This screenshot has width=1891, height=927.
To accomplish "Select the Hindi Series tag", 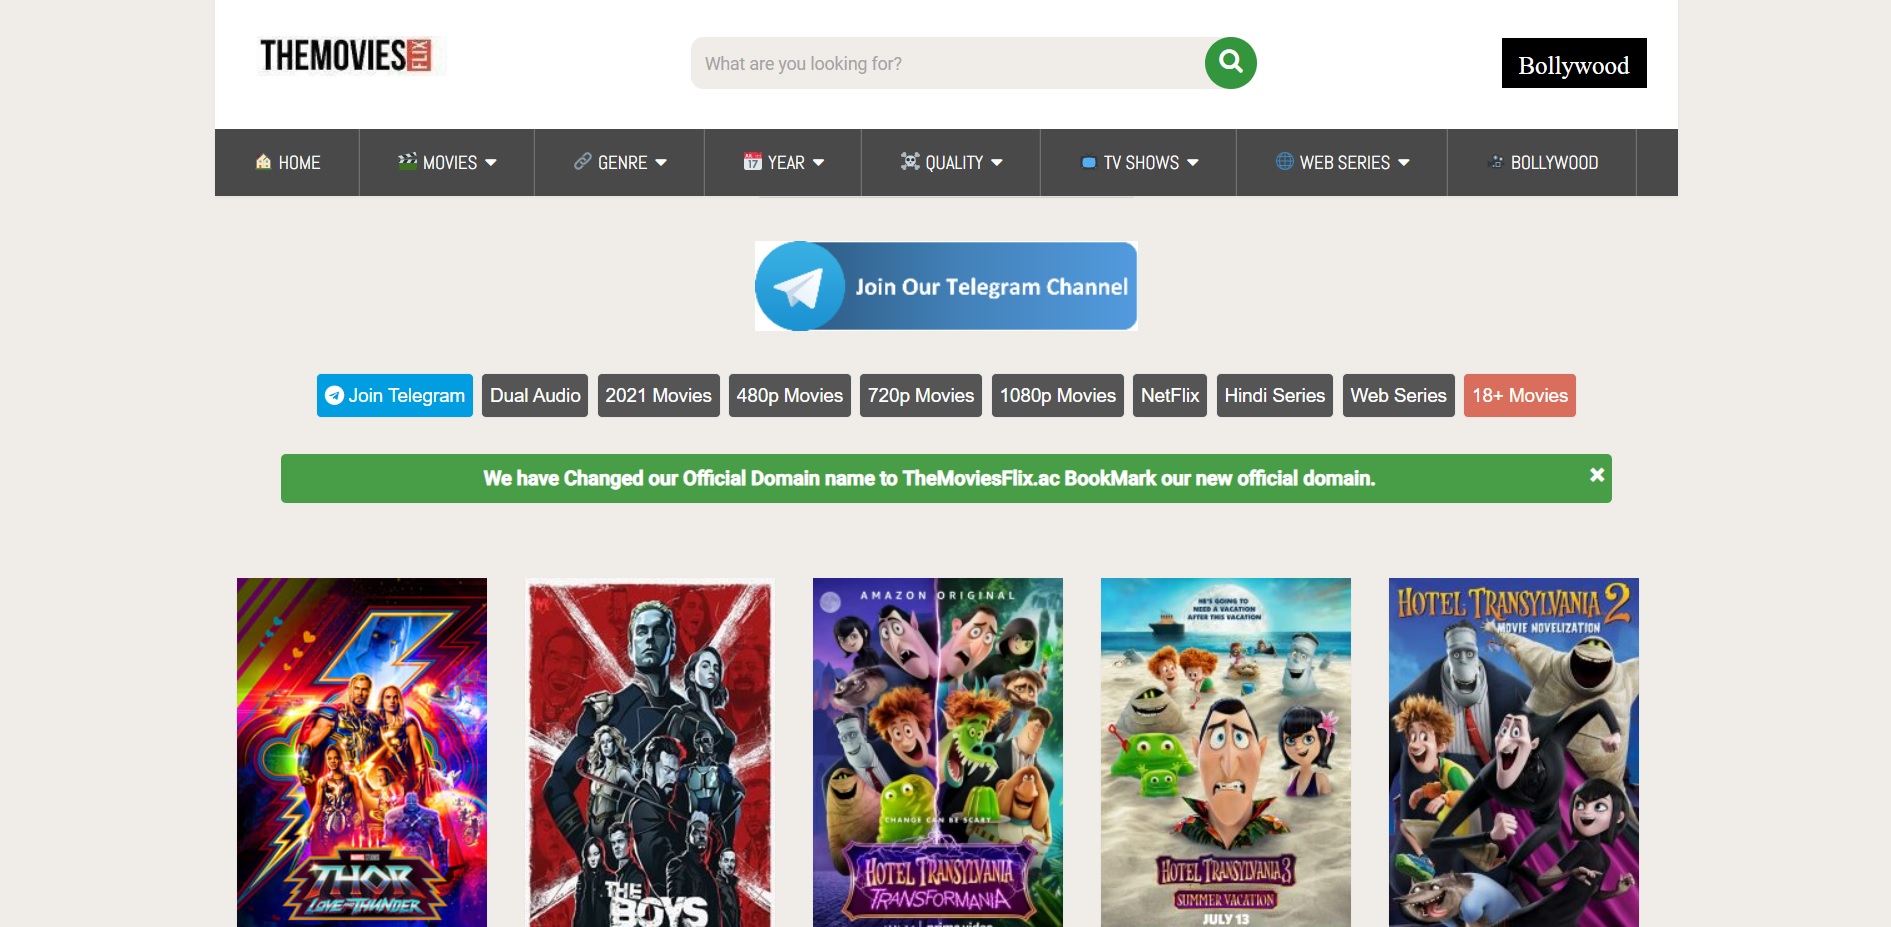I will (x=1275, y=395).
